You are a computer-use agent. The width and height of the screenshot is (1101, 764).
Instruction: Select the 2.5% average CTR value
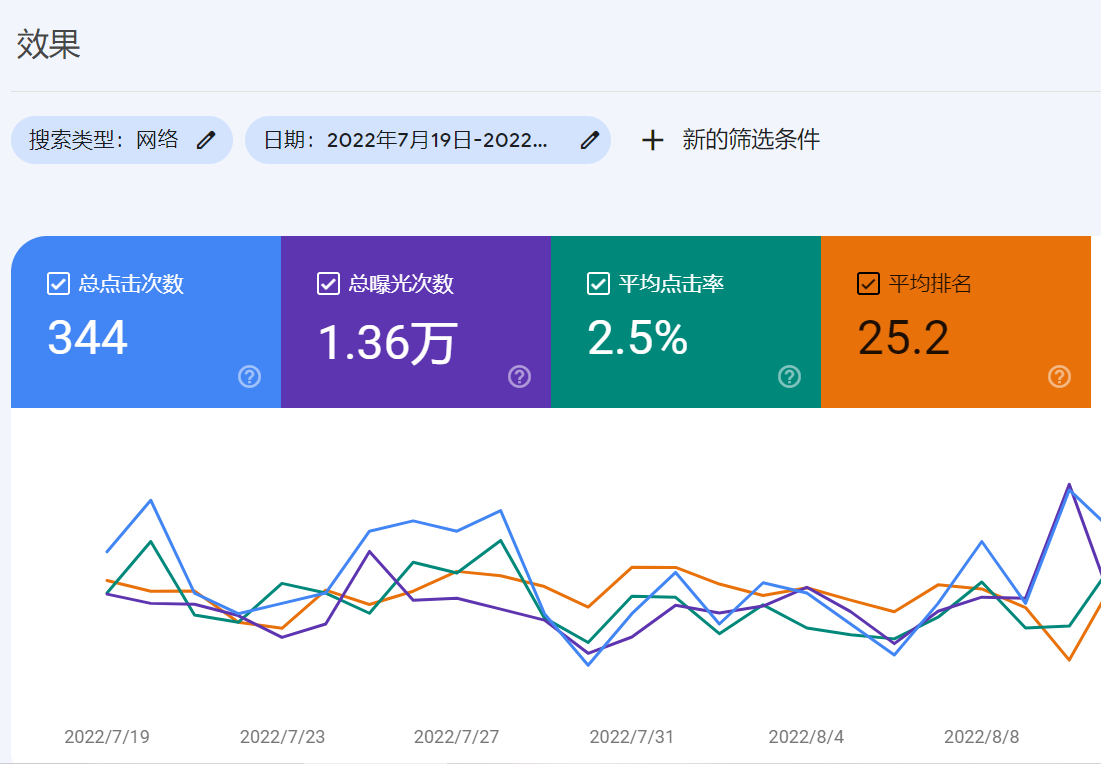tap(638, 338)
